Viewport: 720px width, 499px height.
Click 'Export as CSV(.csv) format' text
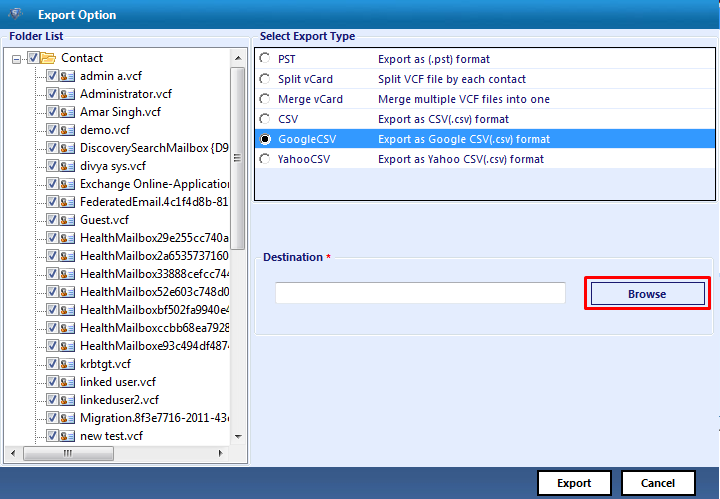point(444,119)
